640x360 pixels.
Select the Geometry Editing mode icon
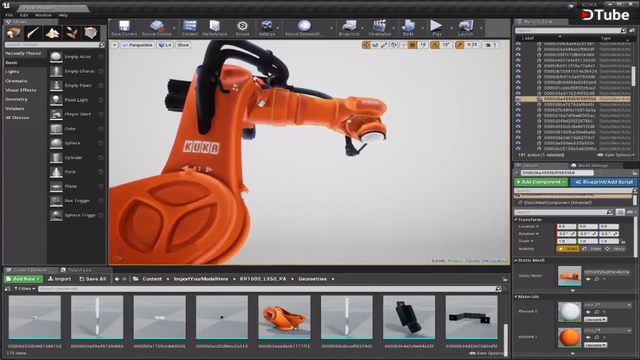[x=91, y=33]
